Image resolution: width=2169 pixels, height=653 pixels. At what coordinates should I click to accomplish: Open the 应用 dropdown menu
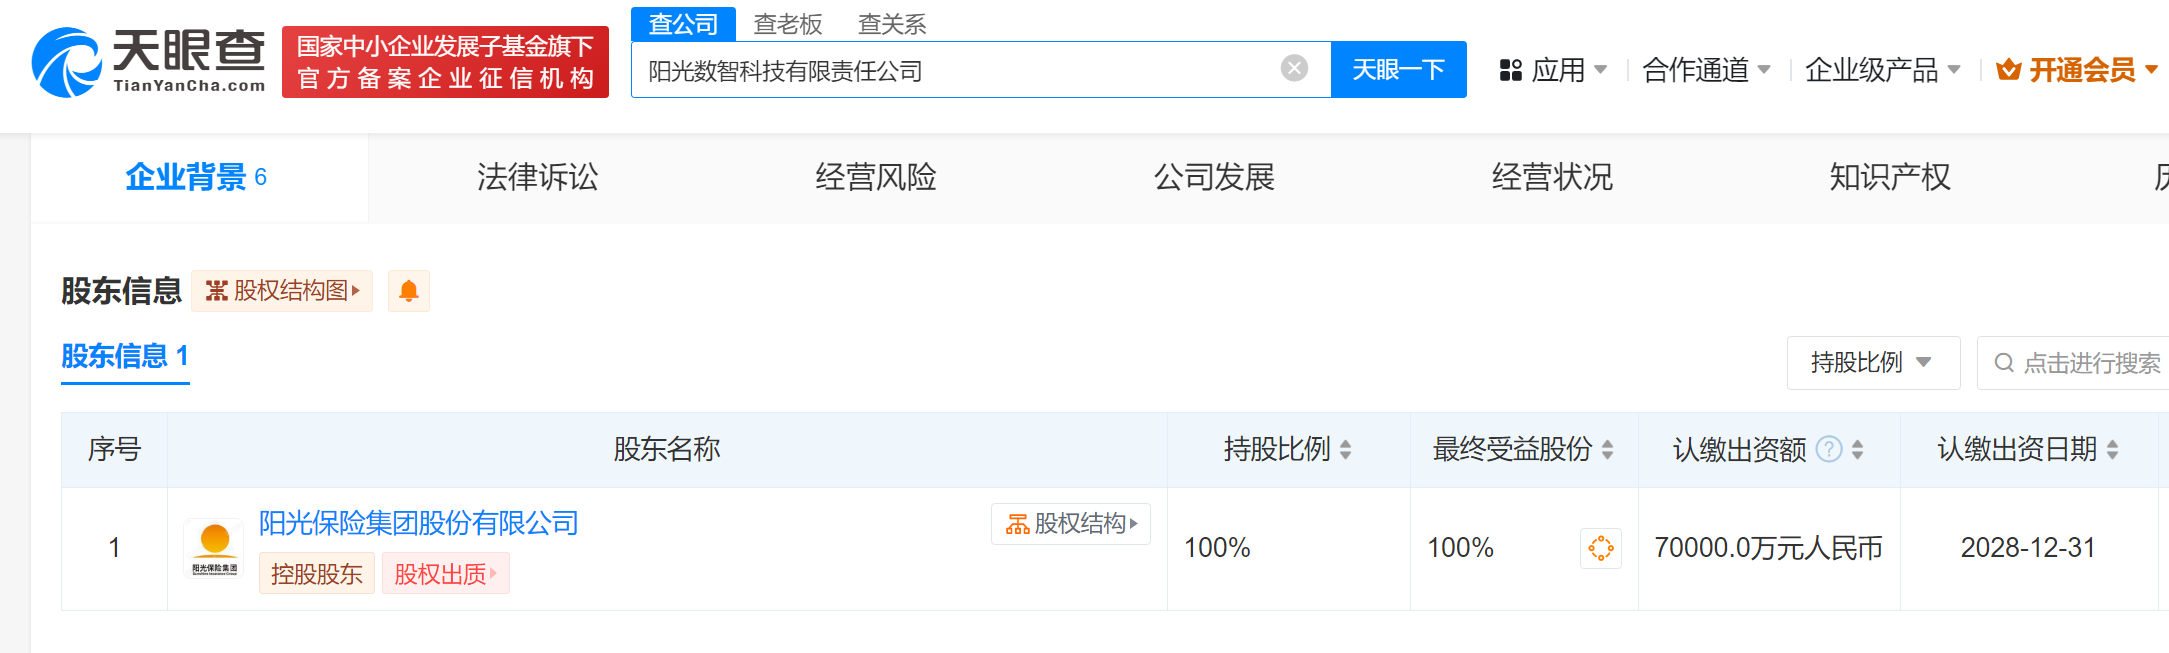pos(1553,70)
